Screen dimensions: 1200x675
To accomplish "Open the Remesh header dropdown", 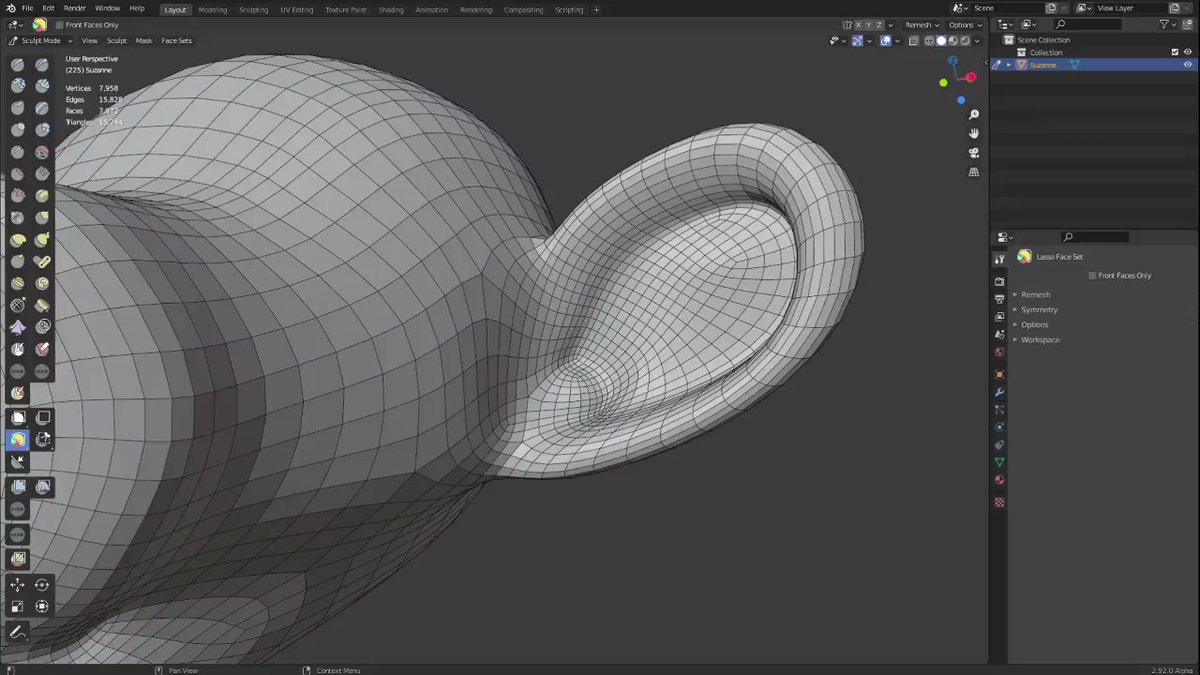I will tap(921, 25).
